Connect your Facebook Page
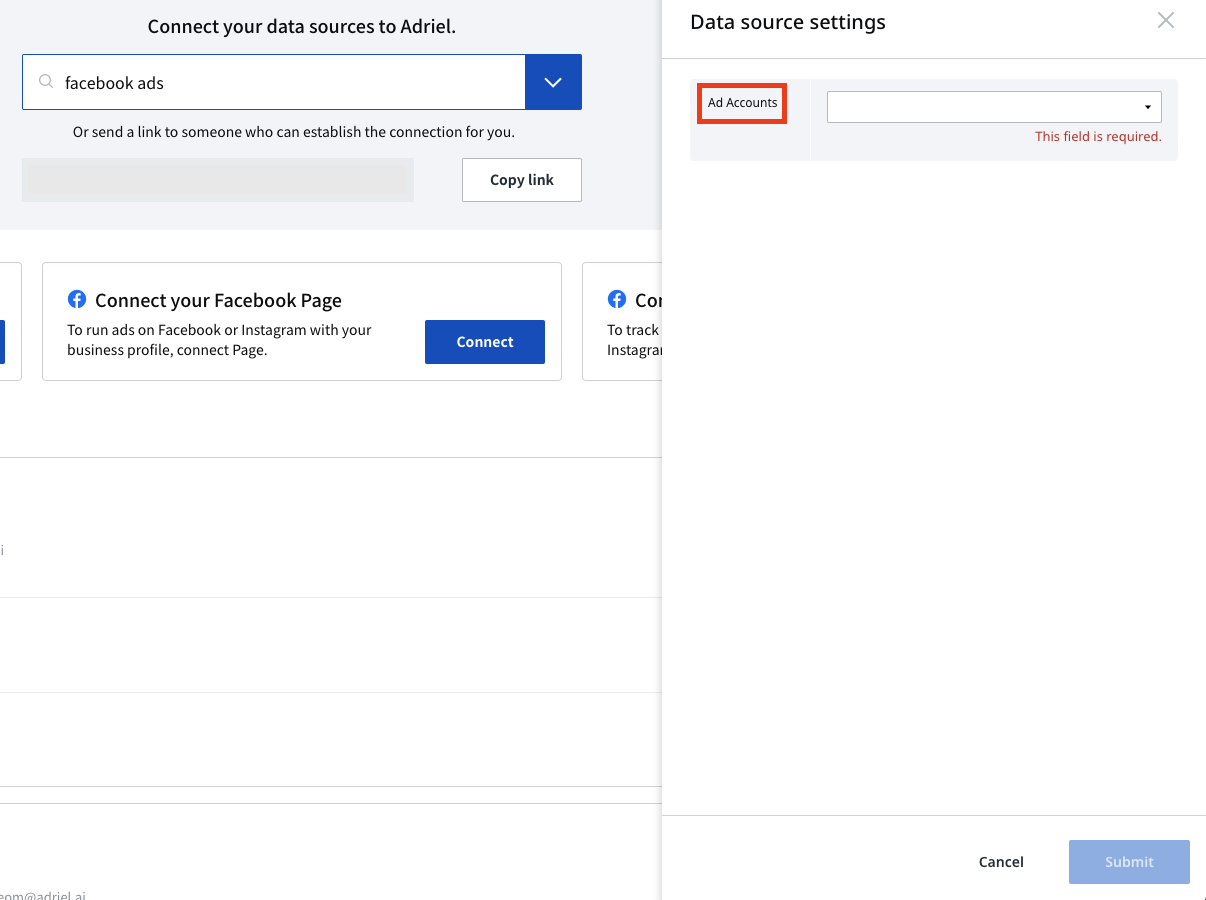This screenshot has height=900, width=1206. pyautogui.click(x=485, y=342)
